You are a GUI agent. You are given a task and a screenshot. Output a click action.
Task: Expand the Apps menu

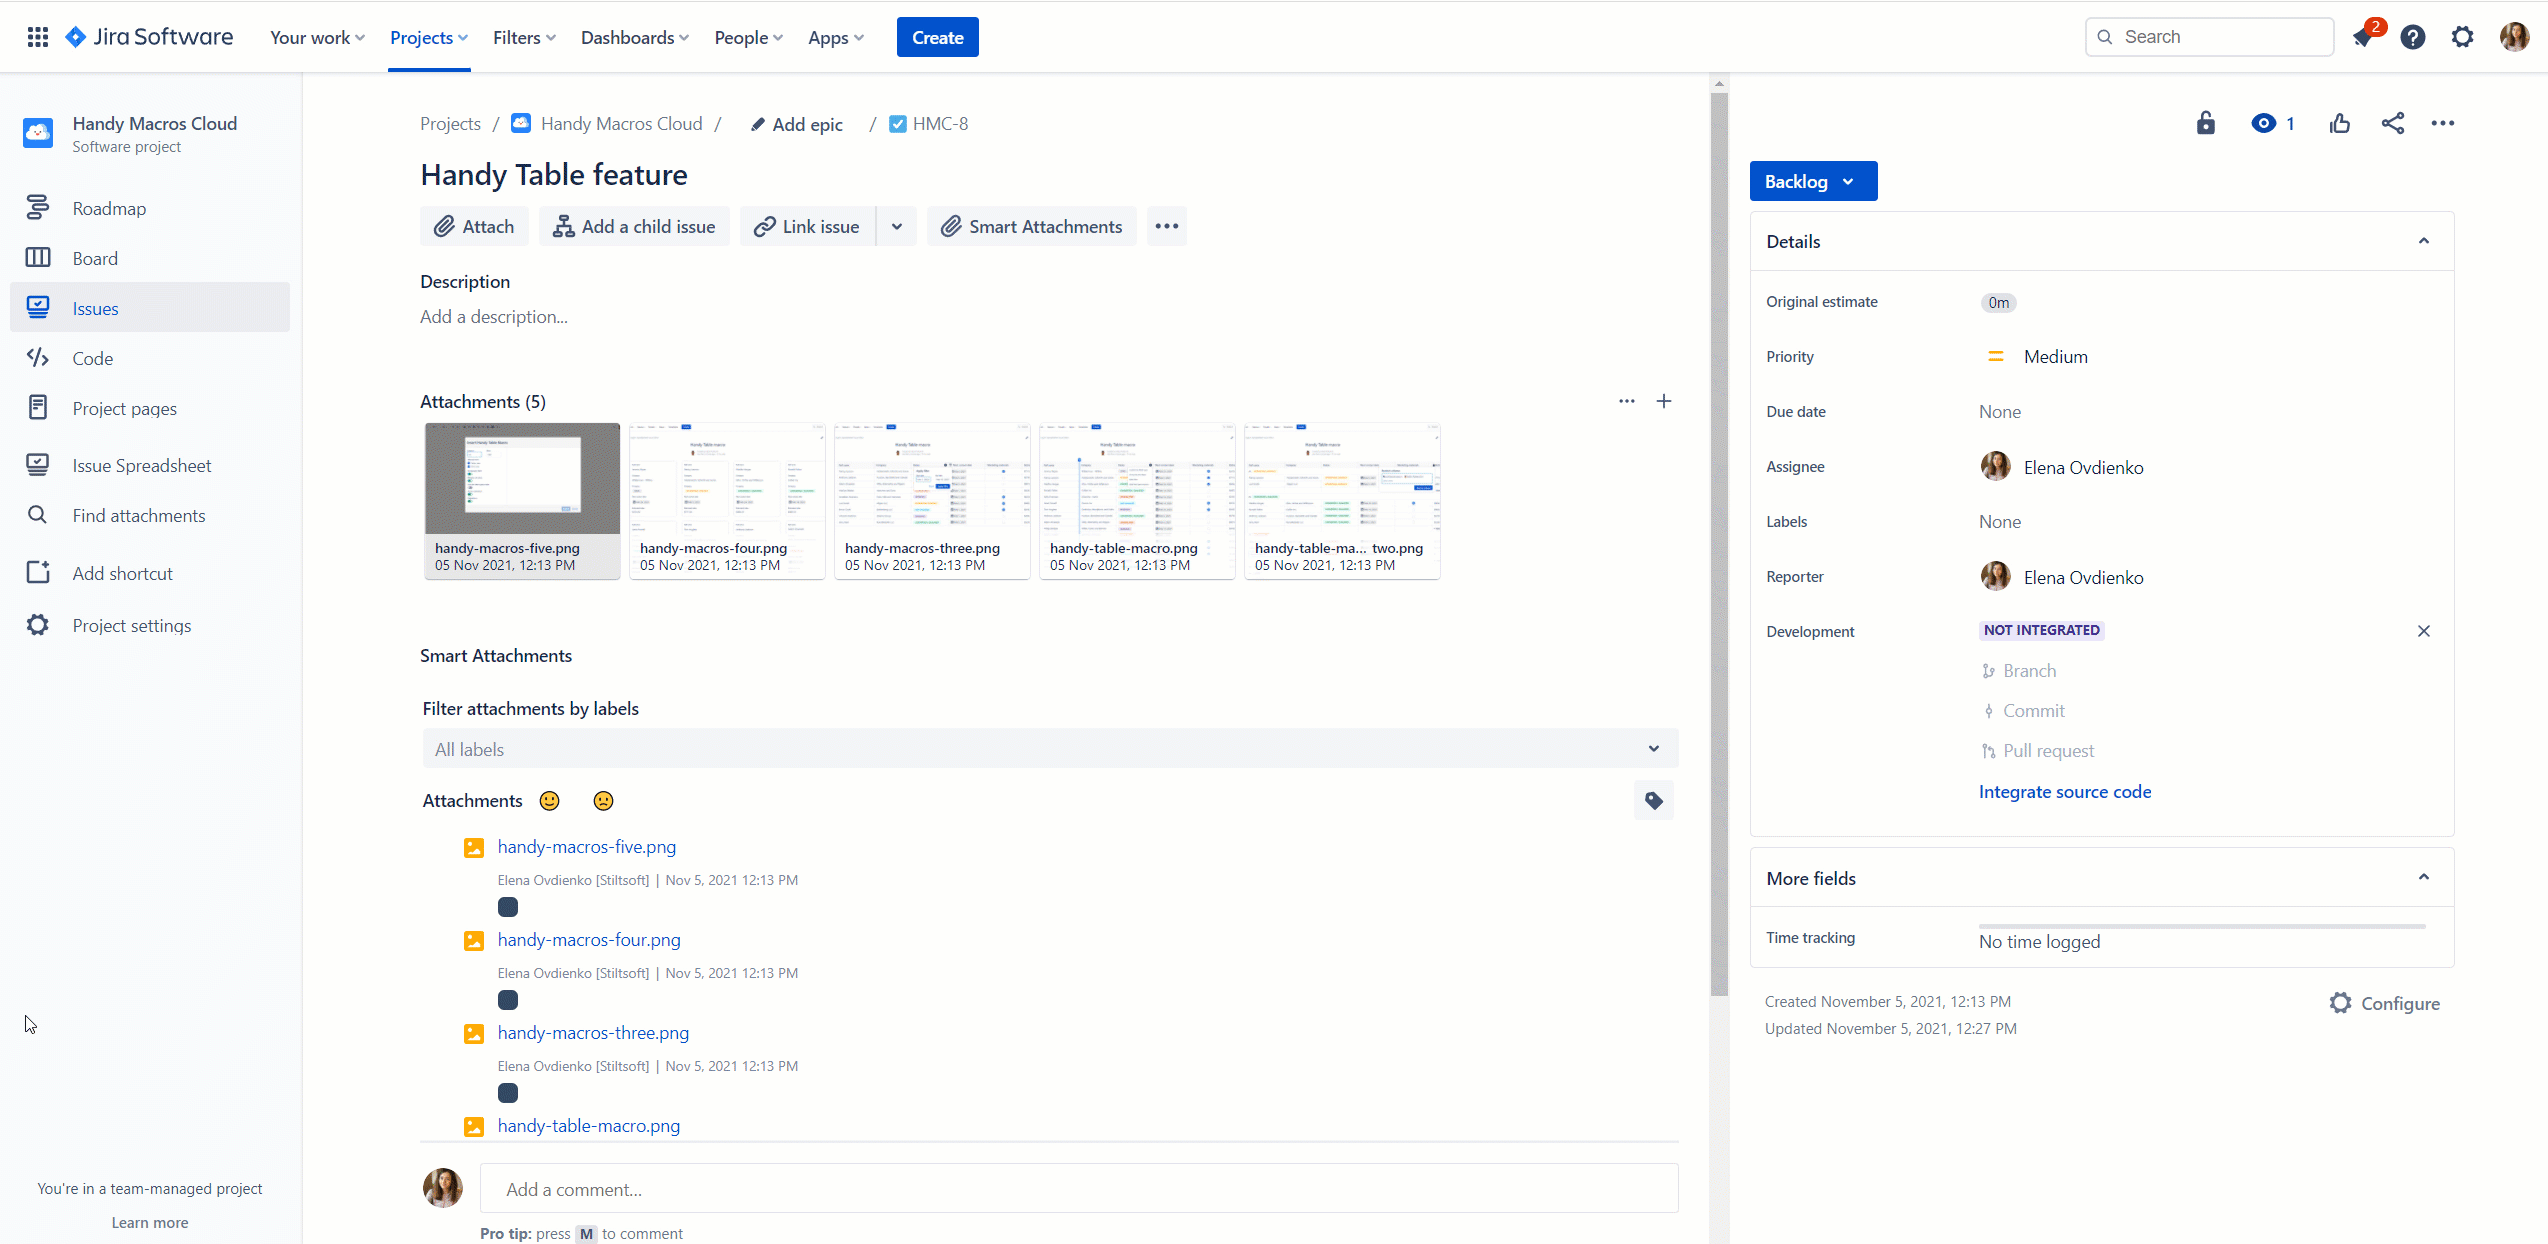[x=836, y=37]
